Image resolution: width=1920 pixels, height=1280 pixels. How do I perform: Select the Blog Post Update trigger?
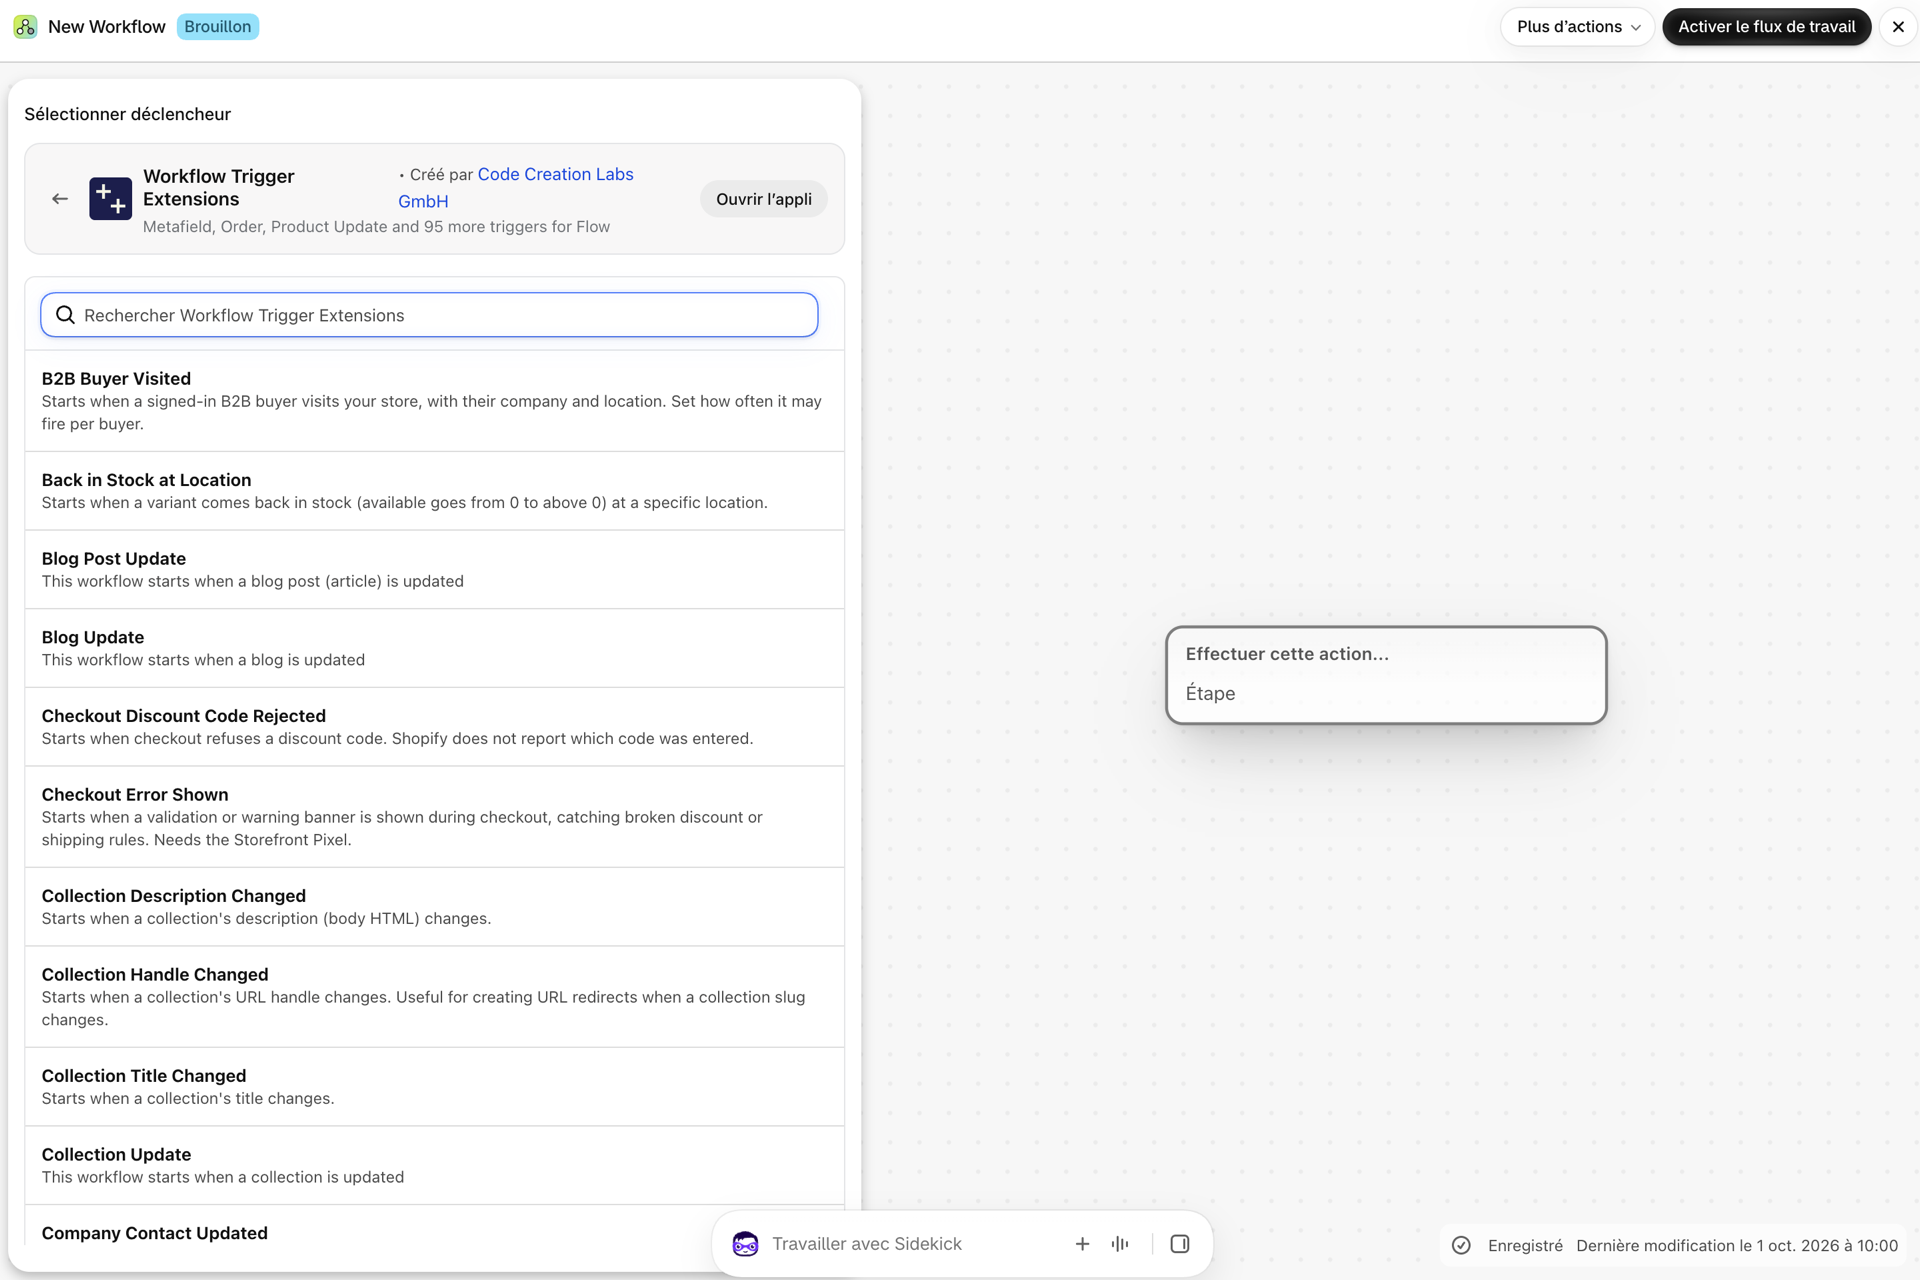[434, 570]
